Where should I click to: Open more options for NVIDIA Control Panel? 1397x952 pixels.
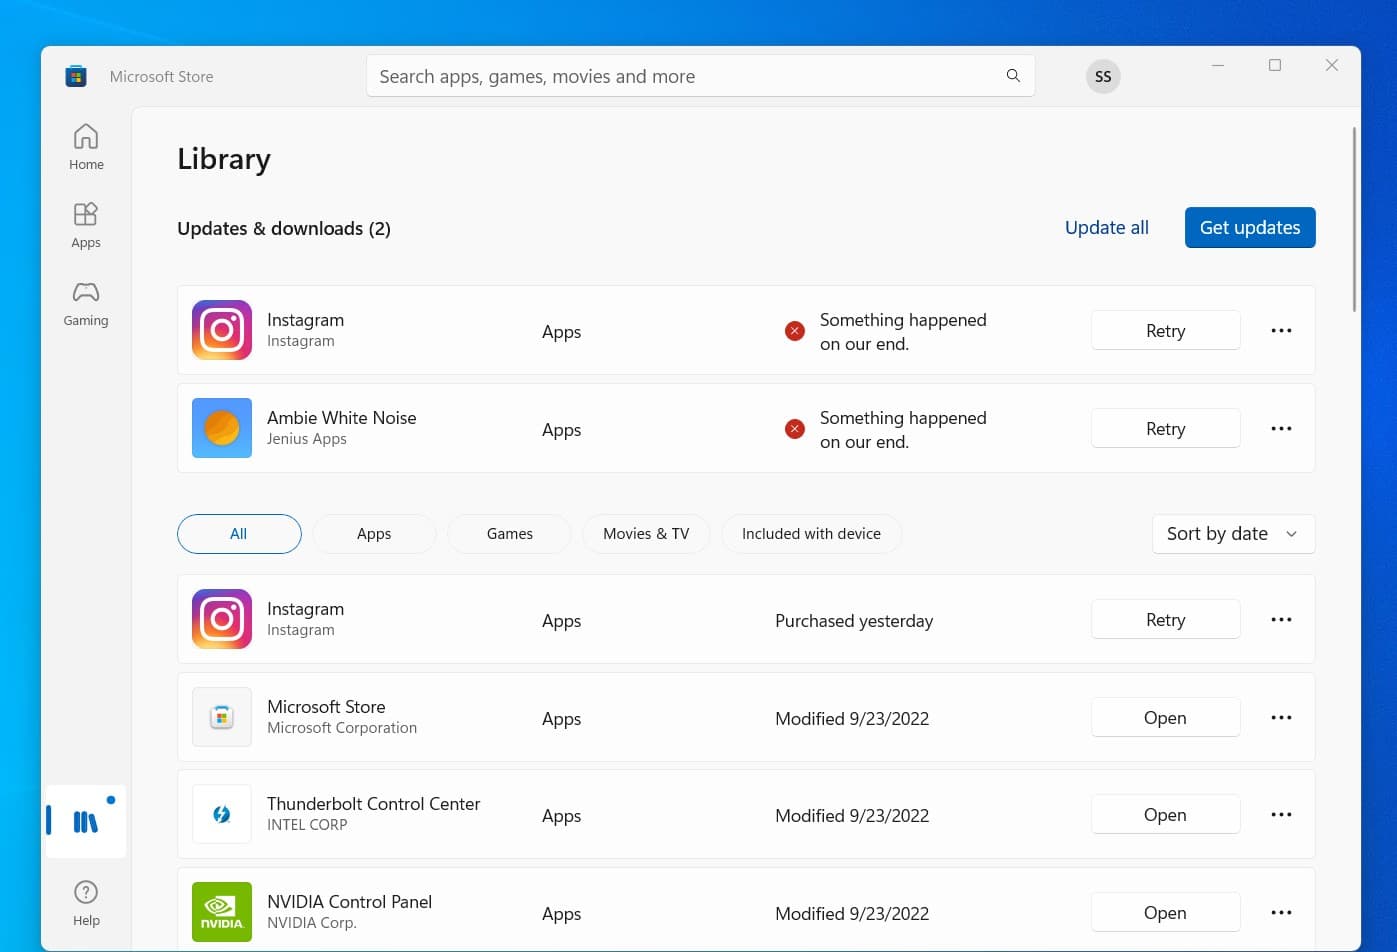tap(1281, 912)
